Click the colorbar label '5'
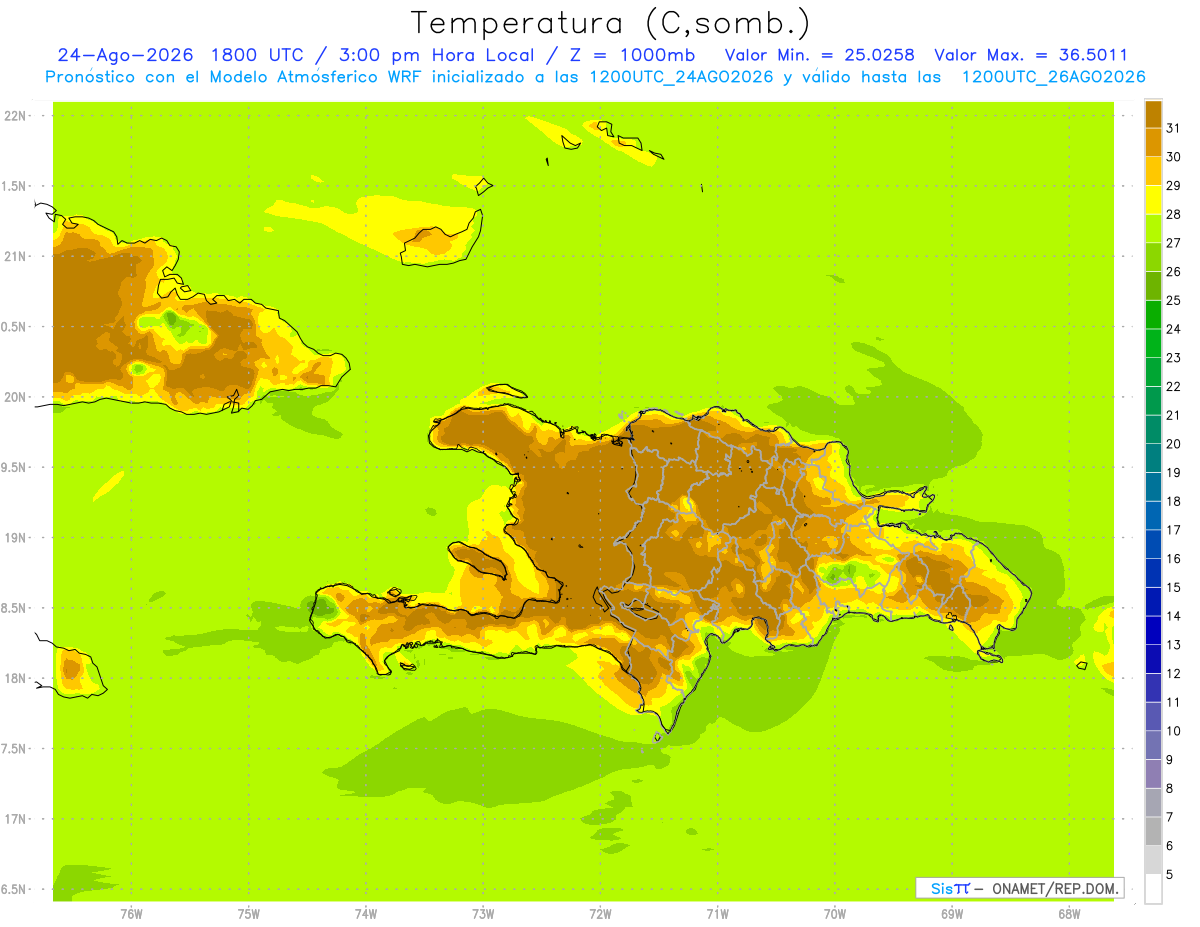 1170,874
